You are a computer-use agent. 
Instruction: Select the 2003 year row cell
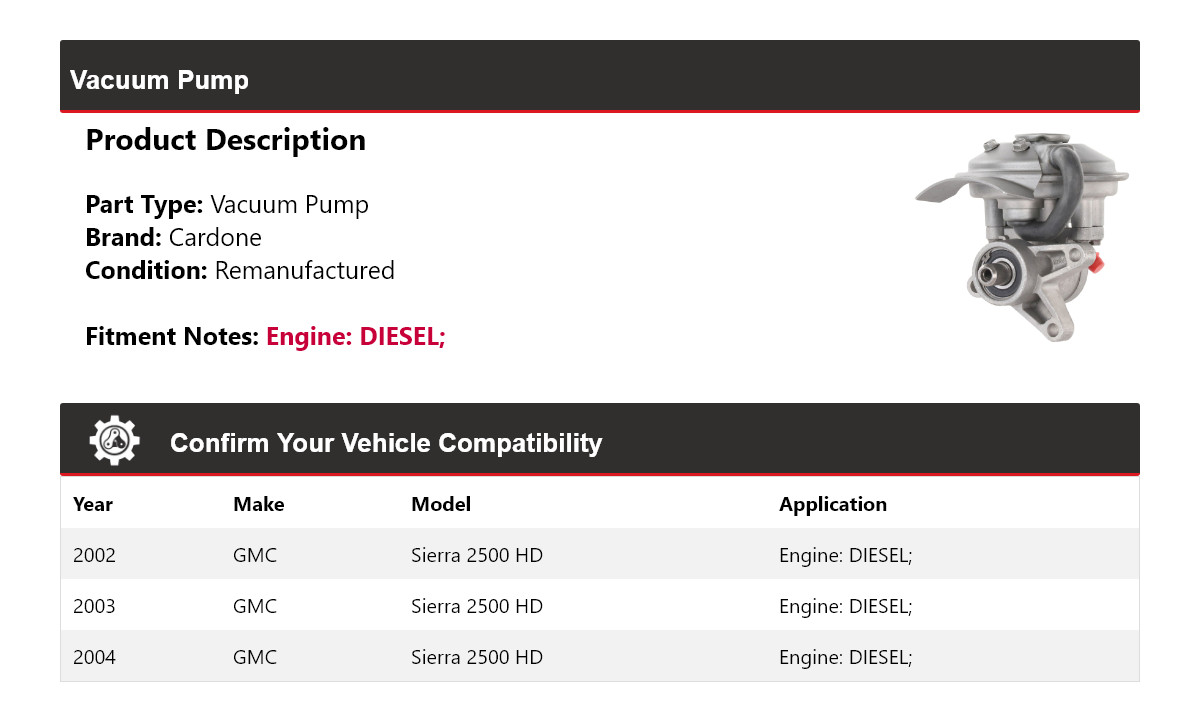(94, 606)
